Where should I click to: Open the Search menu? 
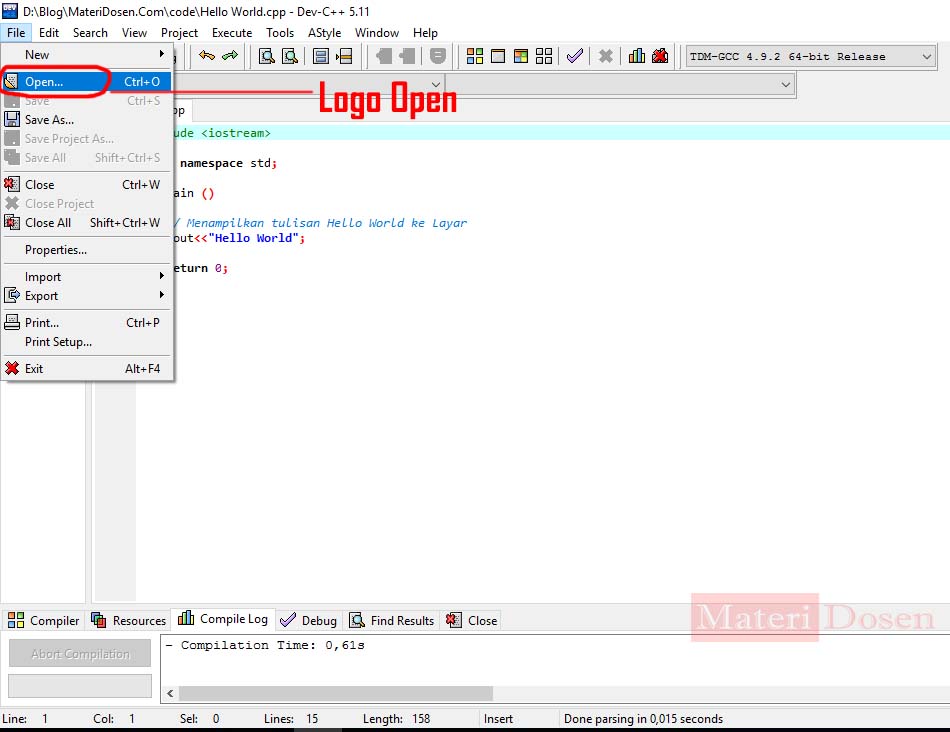(x=90, y=33)
